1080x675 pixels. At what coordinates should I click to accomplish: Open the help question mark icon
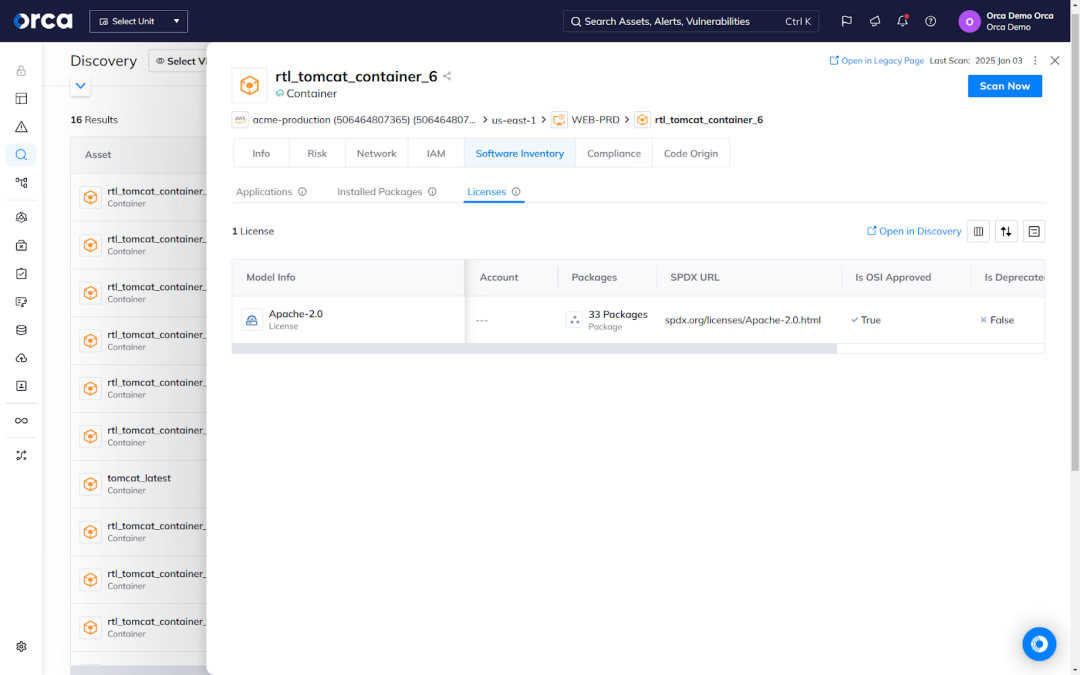pyautogui.click(x=931, y=21)
